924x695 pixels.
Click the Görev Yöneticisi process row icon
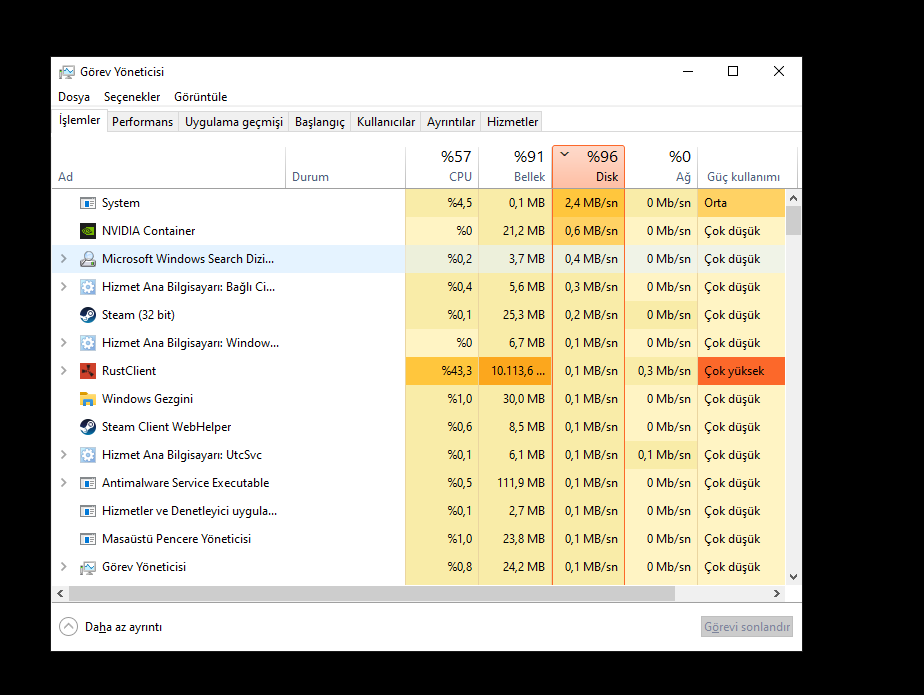click(88, 567)
